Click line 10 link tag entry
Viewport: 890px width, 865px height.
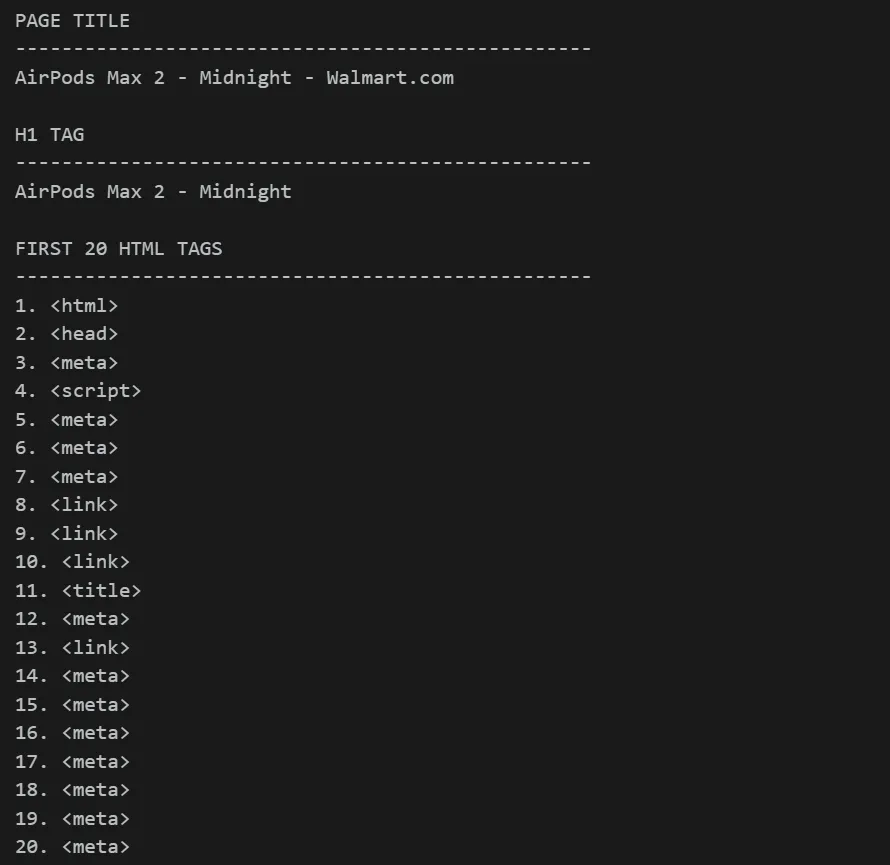(x=73, y=562)
